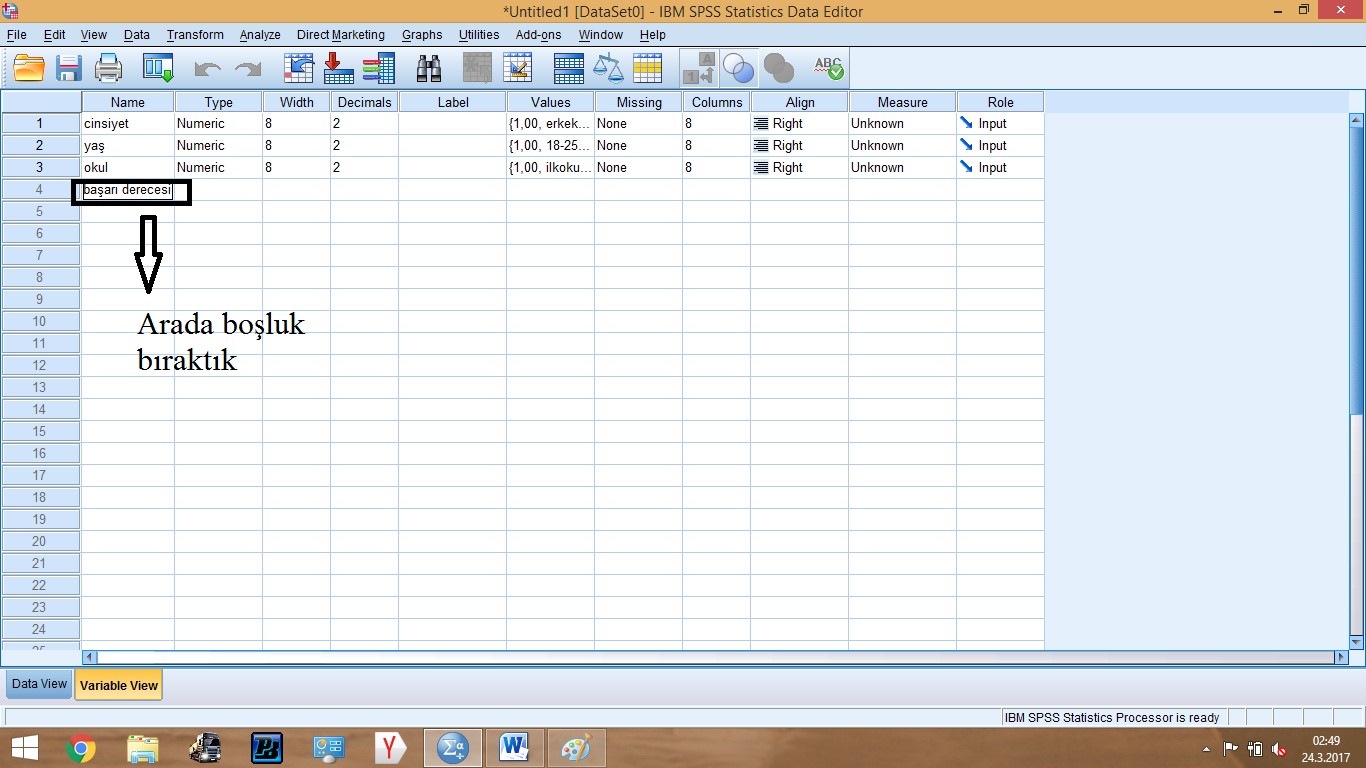Screen dimensions: 1366x768
Task: Print using the printer toolbar icon
Action: click(x=108, y=68)
